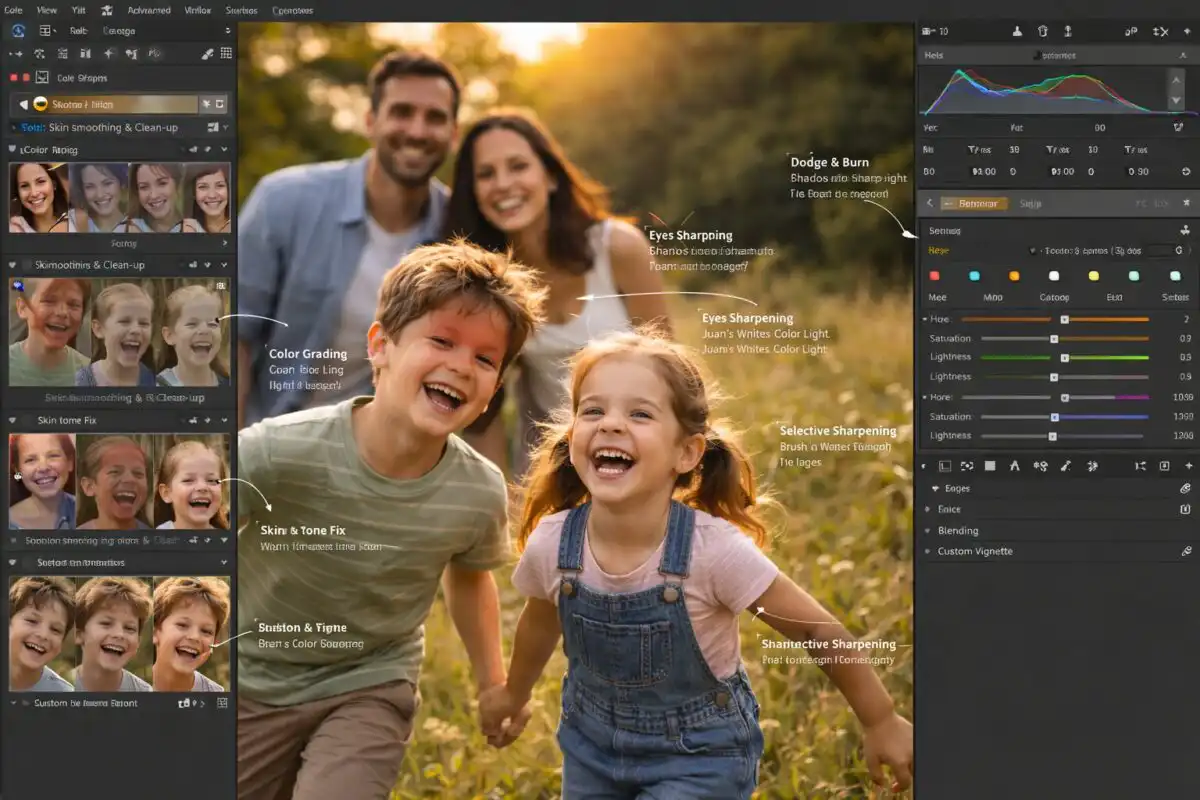Toggle the control beside the Custom preset row

(185, 703)
